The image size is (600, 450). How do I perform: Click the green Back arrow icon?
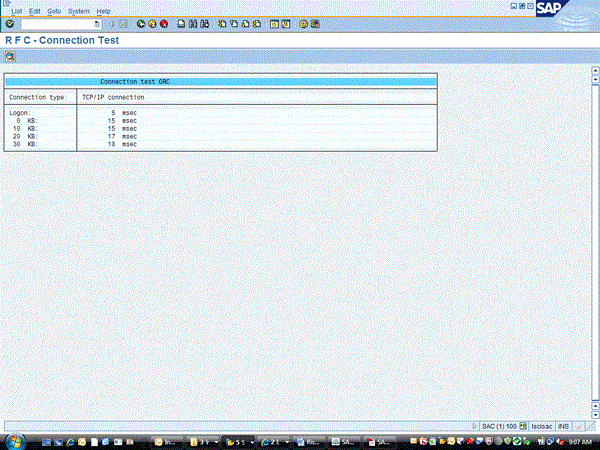tap(141, 23)
